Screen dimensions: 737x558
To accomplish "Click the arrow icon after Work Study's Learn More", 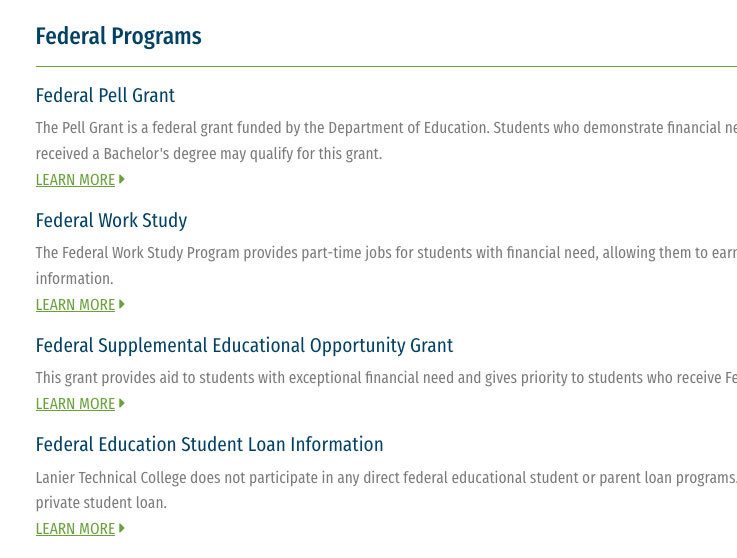I will [x=122, y=304].
